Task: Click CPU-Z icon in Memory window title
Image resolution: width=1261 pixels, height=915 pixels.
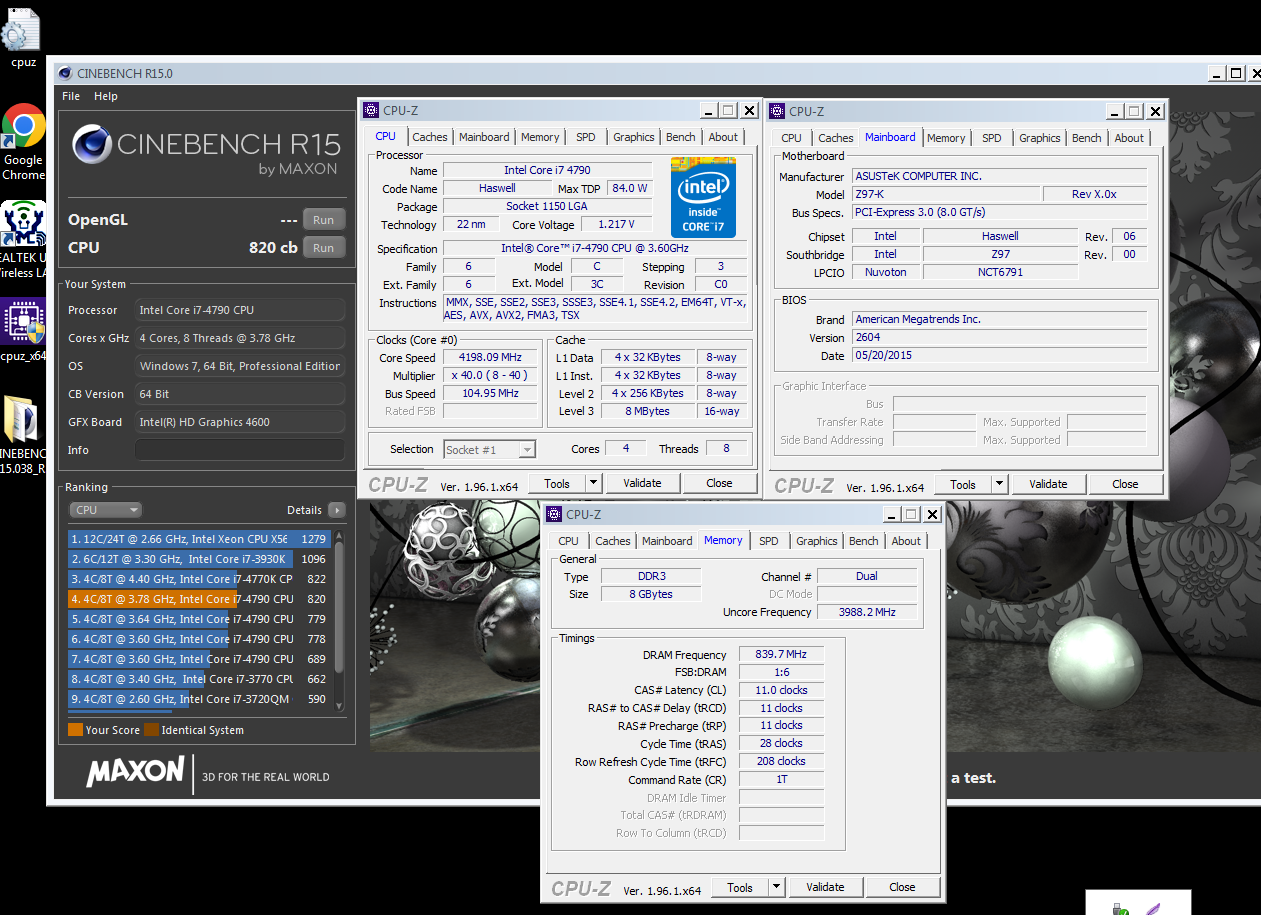Action: tap(554, 515)
